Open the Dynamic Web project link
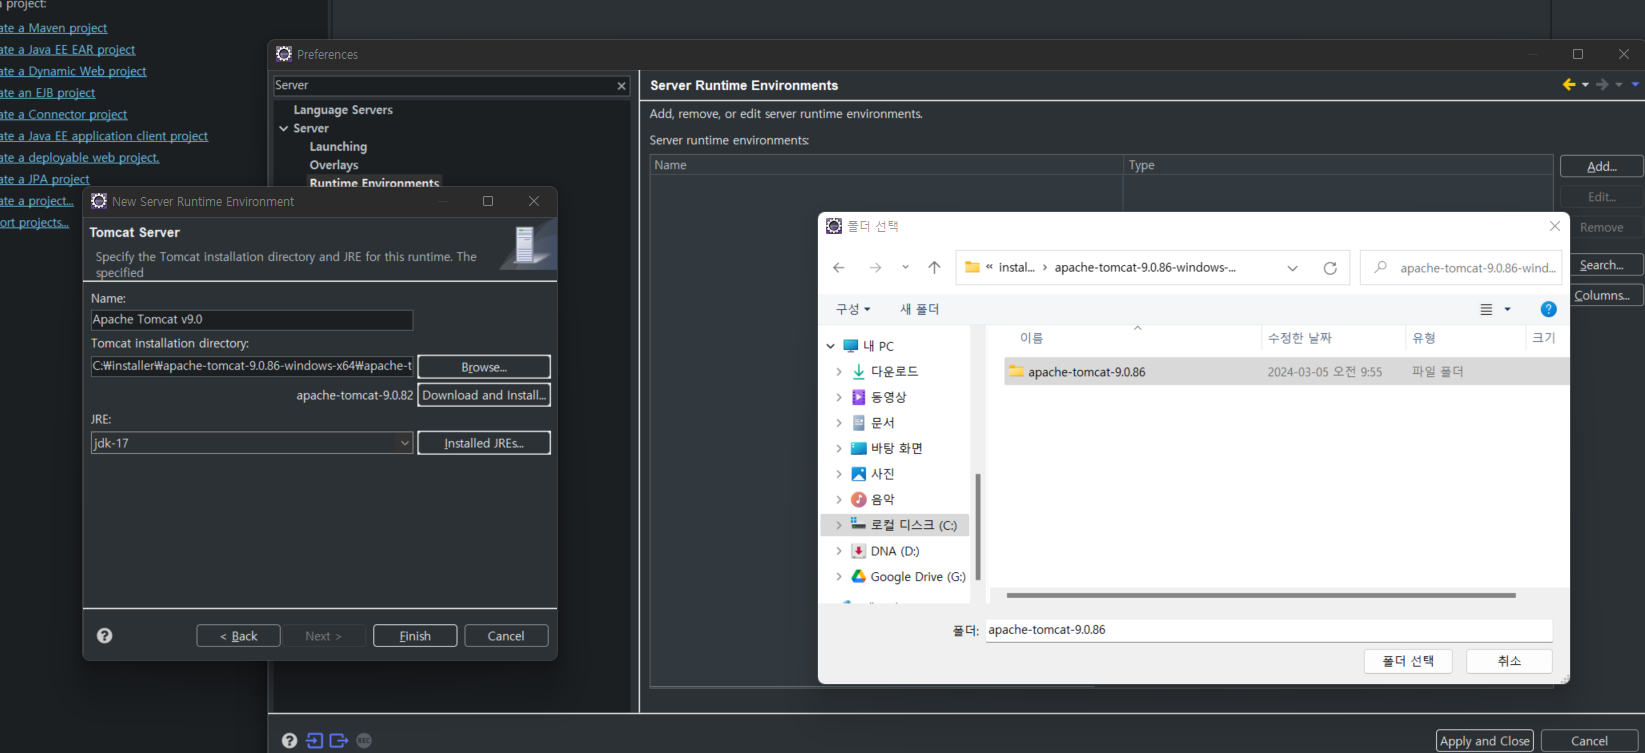1645x753 pixels. [x=73, y=71]
